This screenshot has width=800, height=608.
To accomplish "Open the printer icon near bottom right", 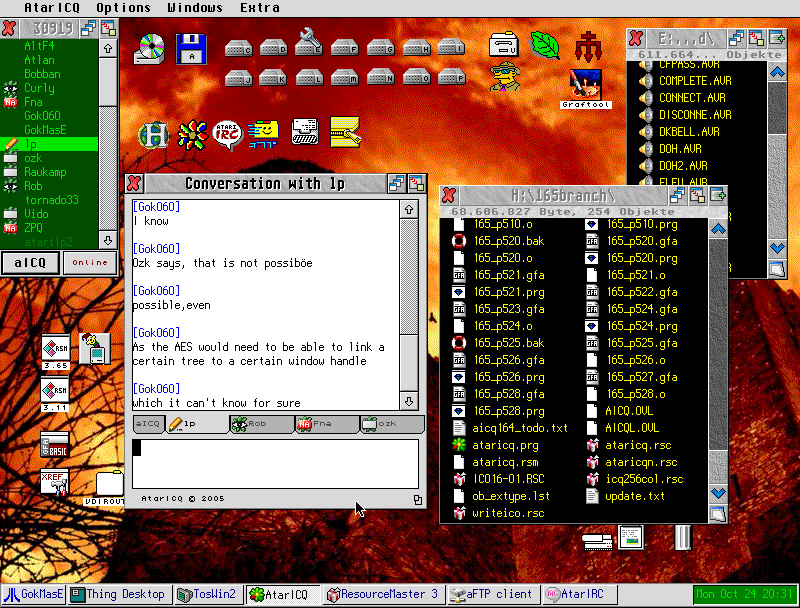I will click(597, 542).
